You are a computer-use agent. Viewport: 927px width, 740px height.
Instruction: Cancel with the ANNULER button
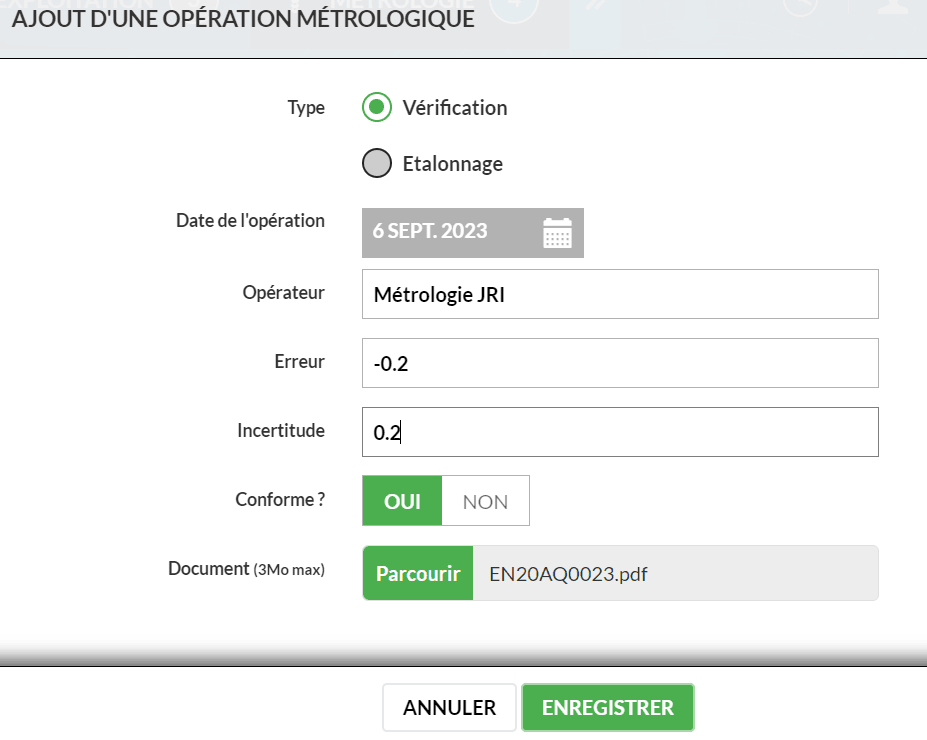click(449, 707)
